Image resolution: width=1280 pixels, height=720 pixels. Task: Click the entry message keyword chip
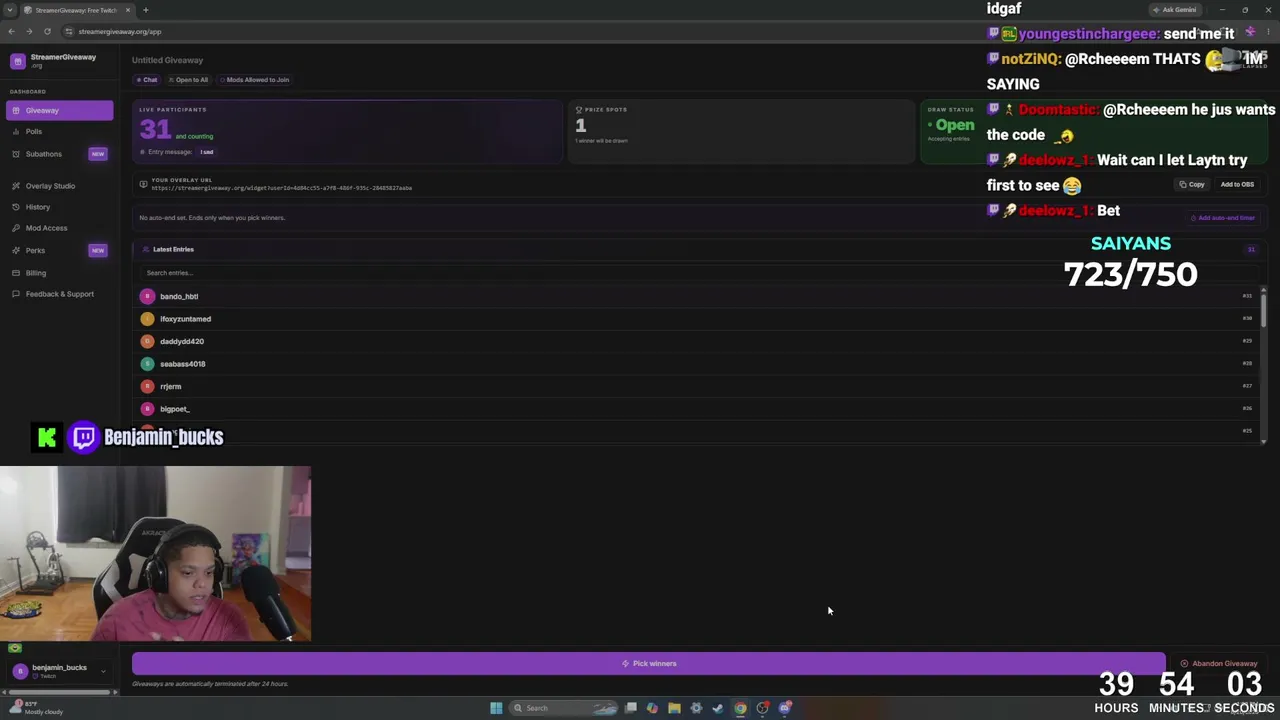point(207,152)
